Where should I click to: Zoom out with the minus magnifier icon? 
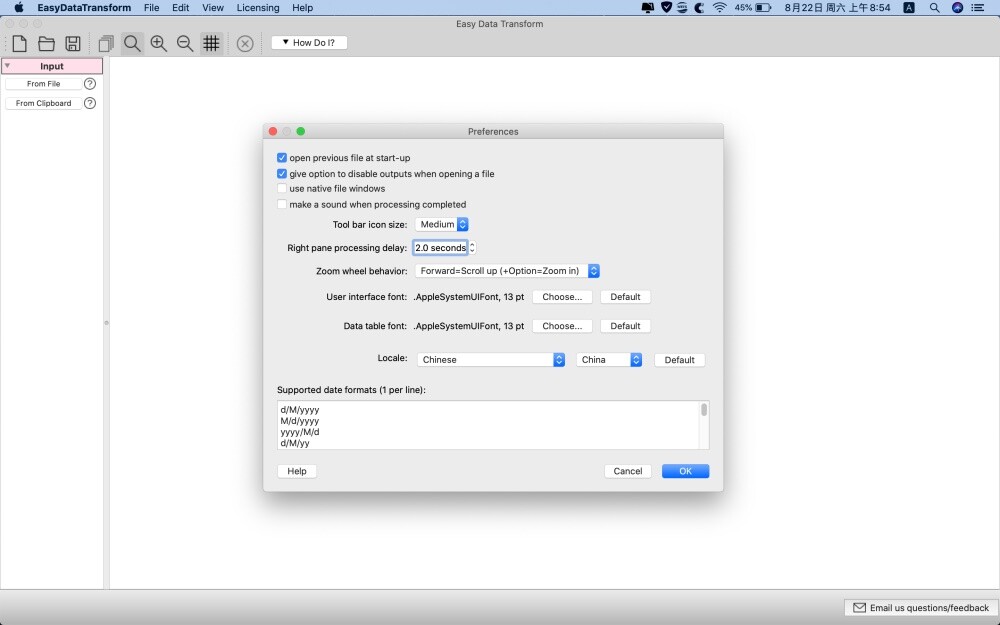click(185, 43)
